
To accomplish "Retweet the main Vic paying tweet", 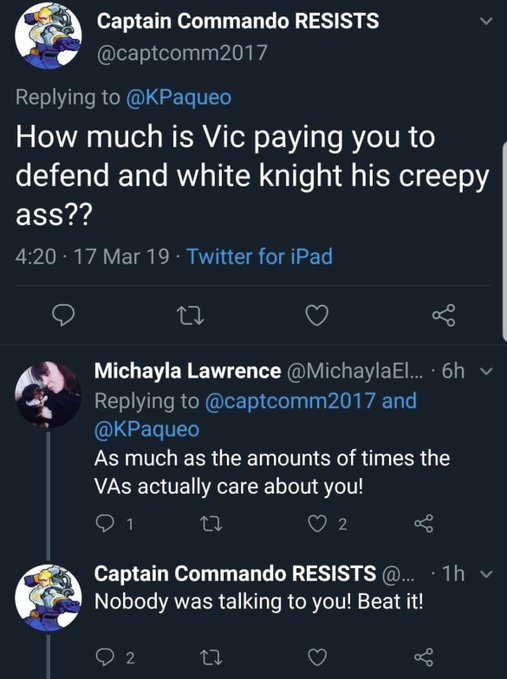I will pyautogui.click(x=191, y=315).
